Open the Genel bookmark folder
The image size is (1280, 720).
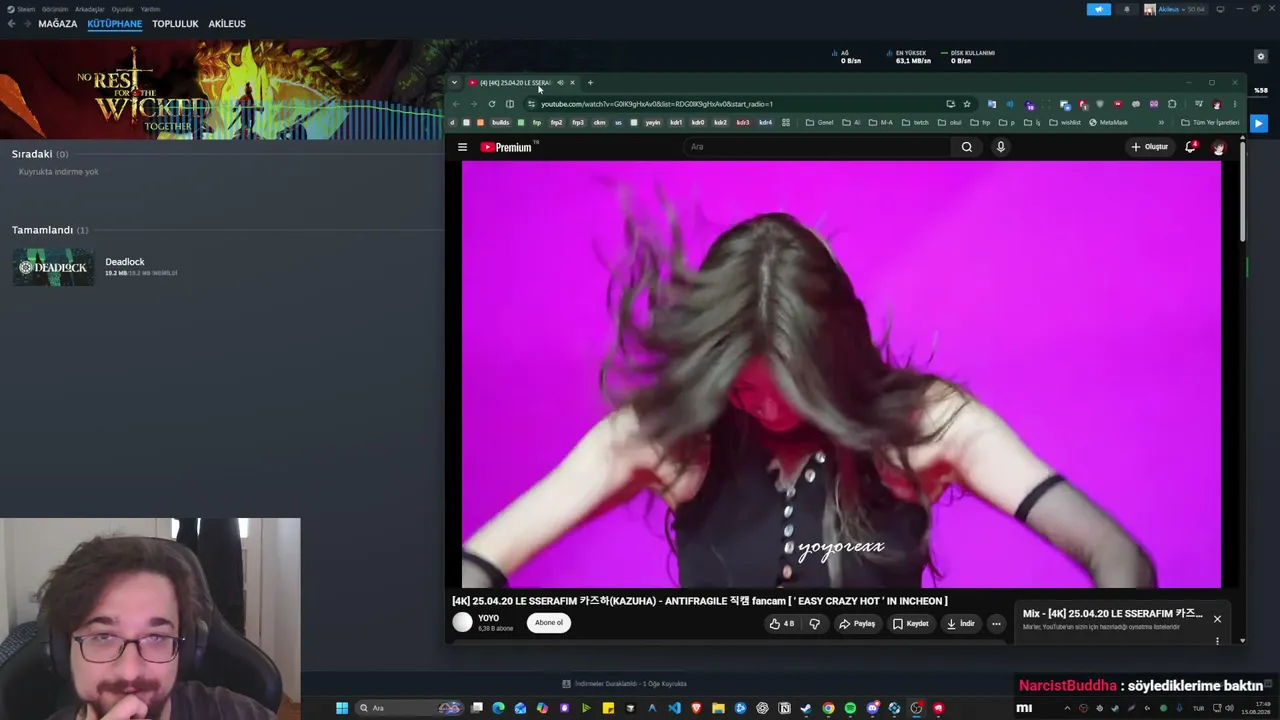tap(820, 123)
